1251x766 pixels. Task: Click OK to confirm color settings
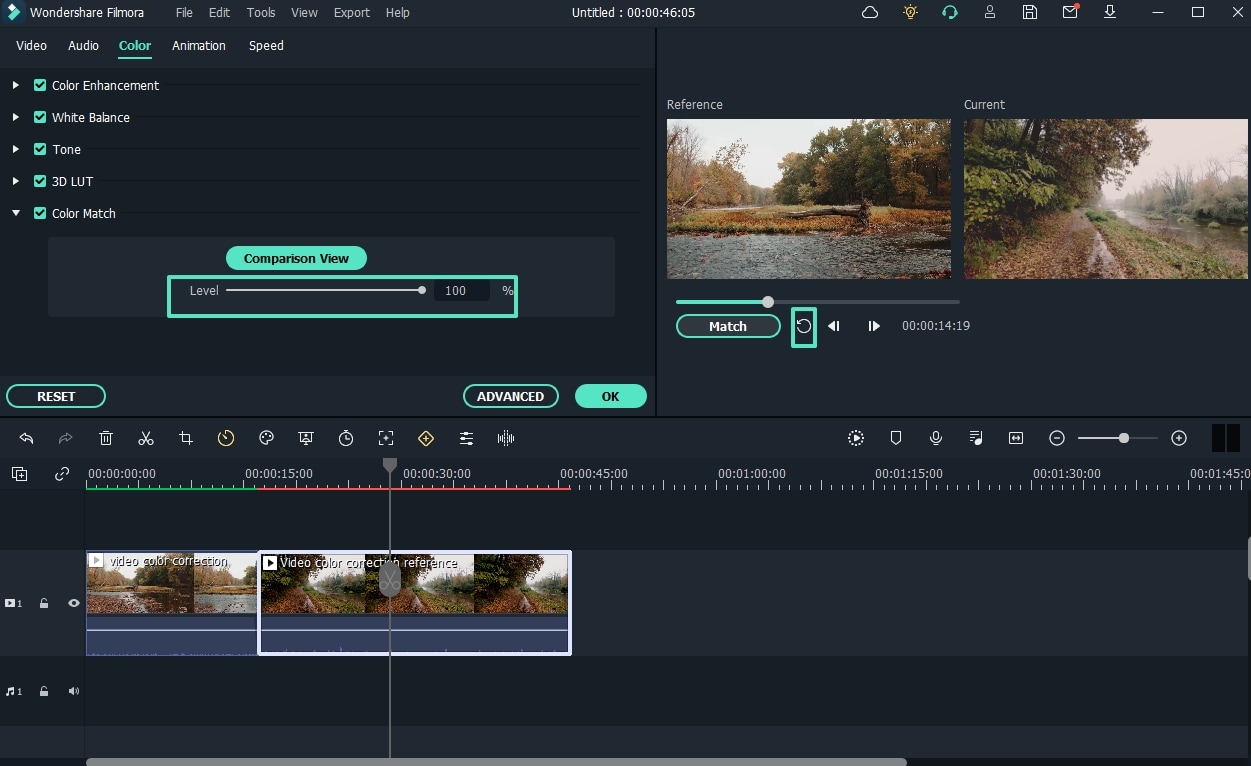click(x=610, y=396)
